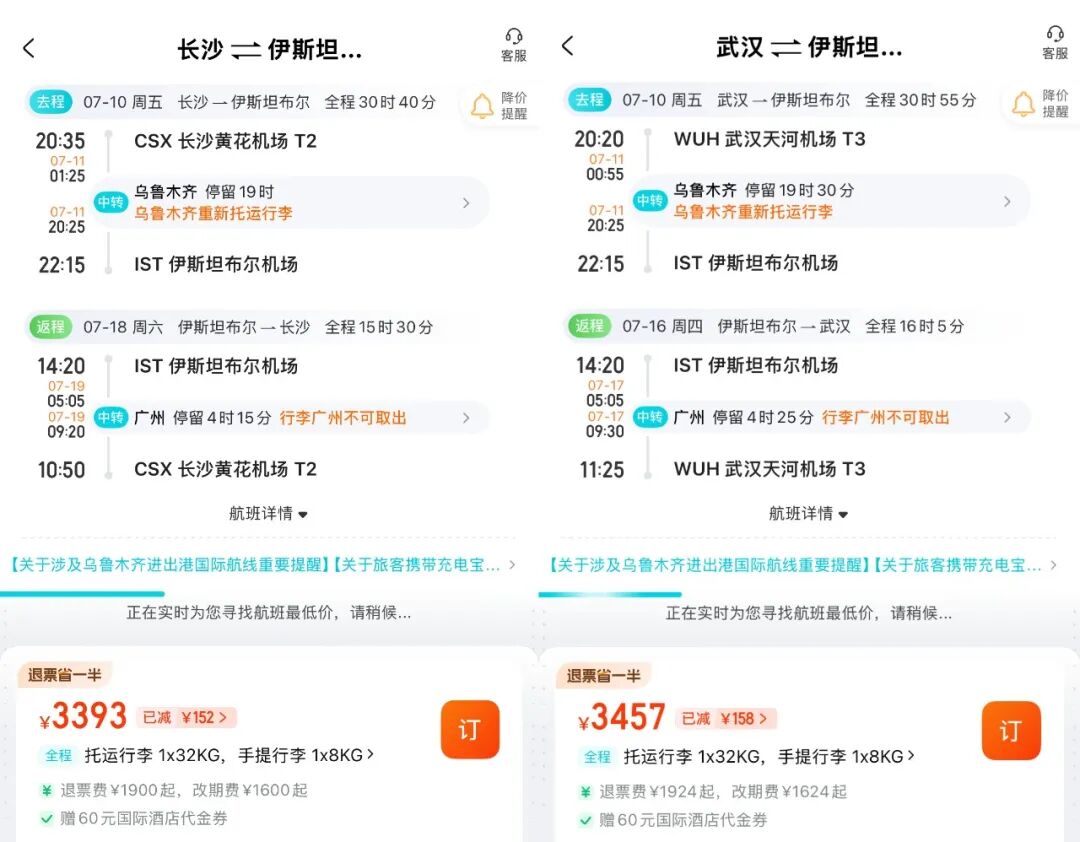Viewport: 1080px width, 842px height.
Task: Tap check icon beside 赠60元 under ¥3393
Action: coord(47,819)
